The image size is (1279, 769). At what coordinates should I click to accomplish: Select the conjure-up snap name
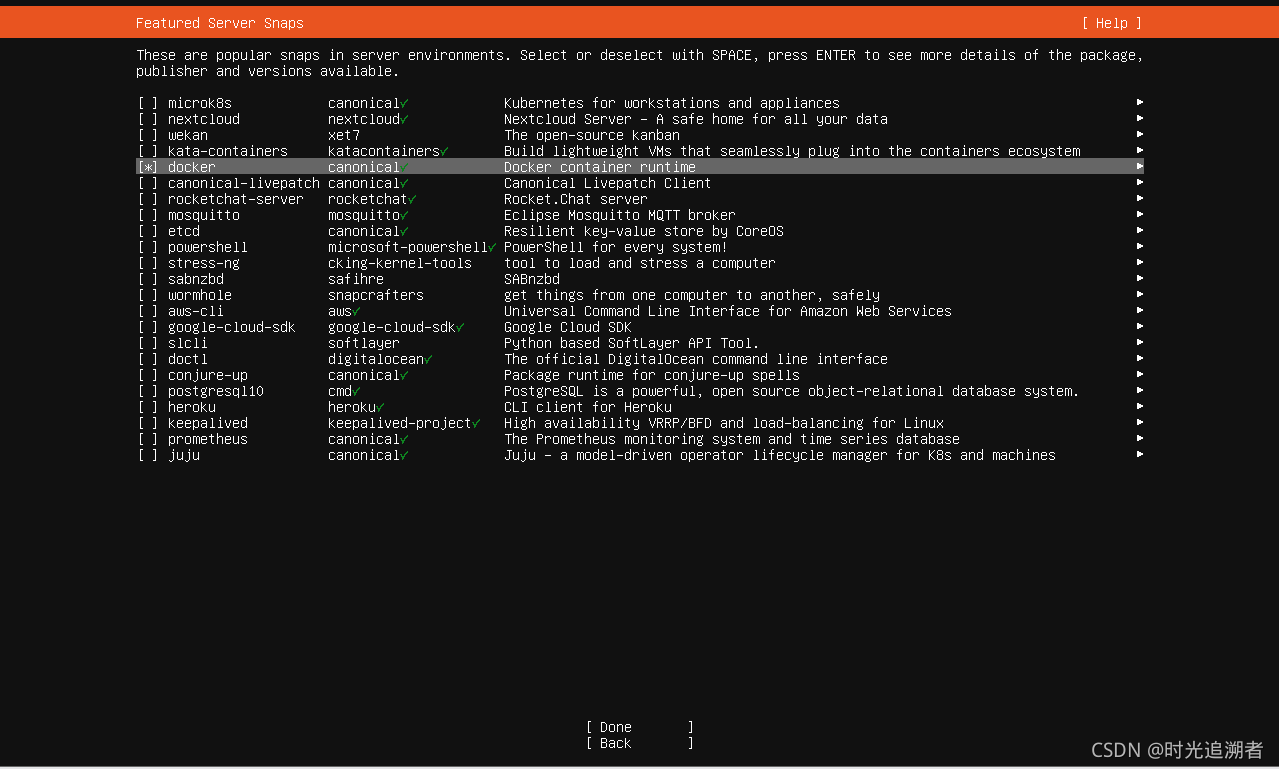(208, 375)
